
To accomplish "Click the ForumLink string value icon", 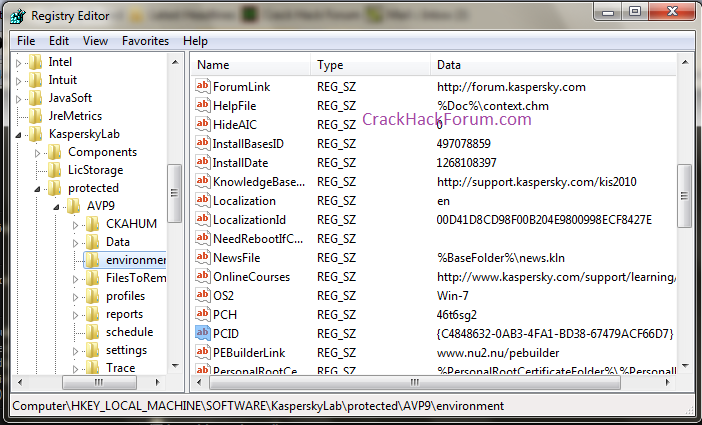I will click(x=203, y=86).
